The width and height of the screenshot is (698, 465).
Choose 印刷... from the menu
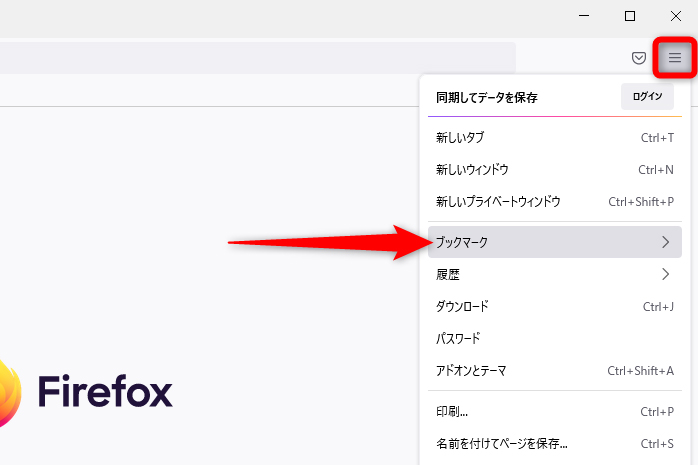(555, 412)
